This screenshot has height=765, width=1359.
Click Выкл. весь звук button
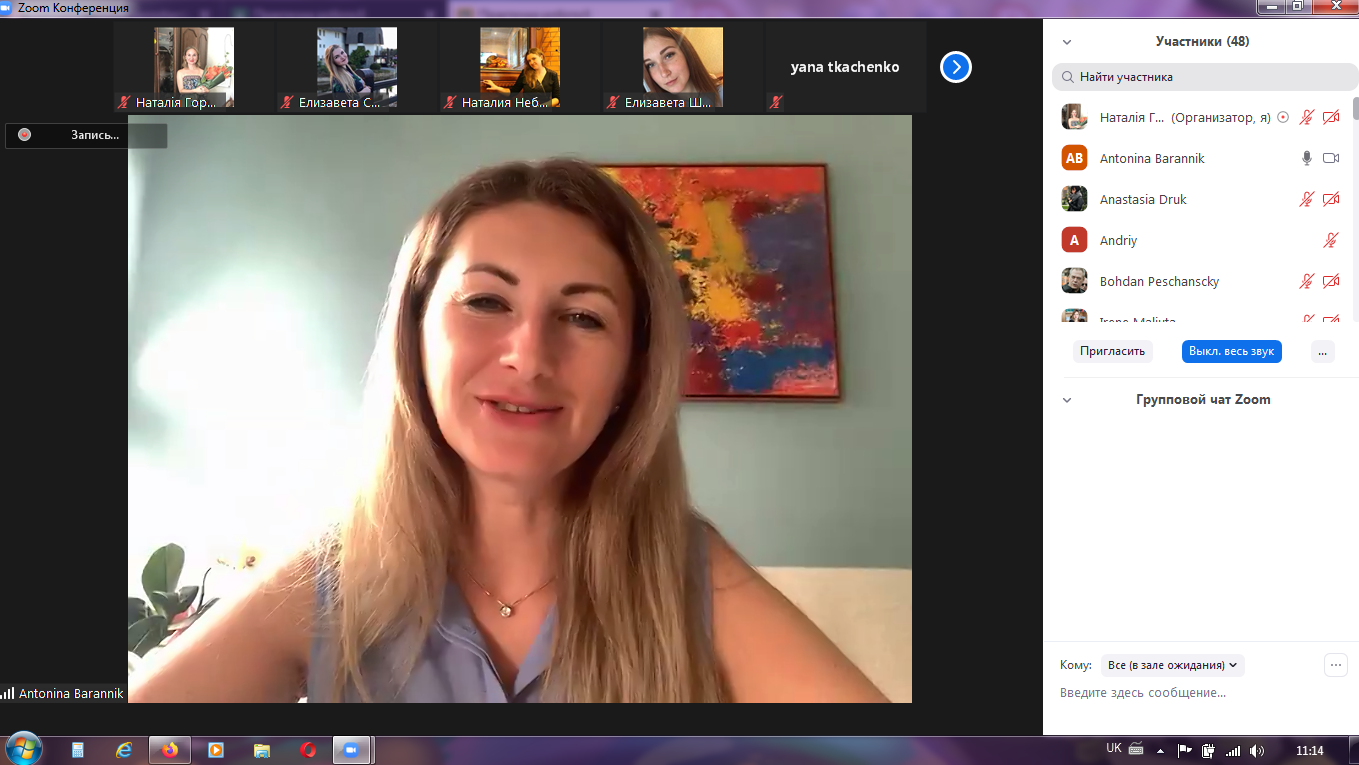pyautogui.click(x=1231, y=351)
